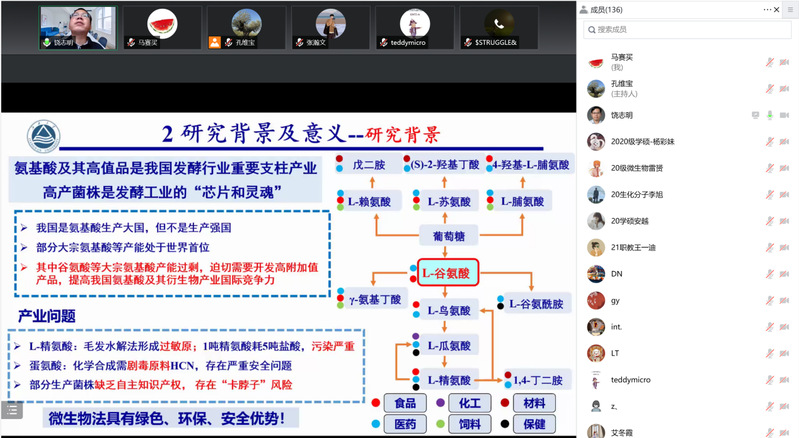Open the list menu icon at bottom-left
The width and height of the screenshot is (799, 438).
click(x=11, y=409)
